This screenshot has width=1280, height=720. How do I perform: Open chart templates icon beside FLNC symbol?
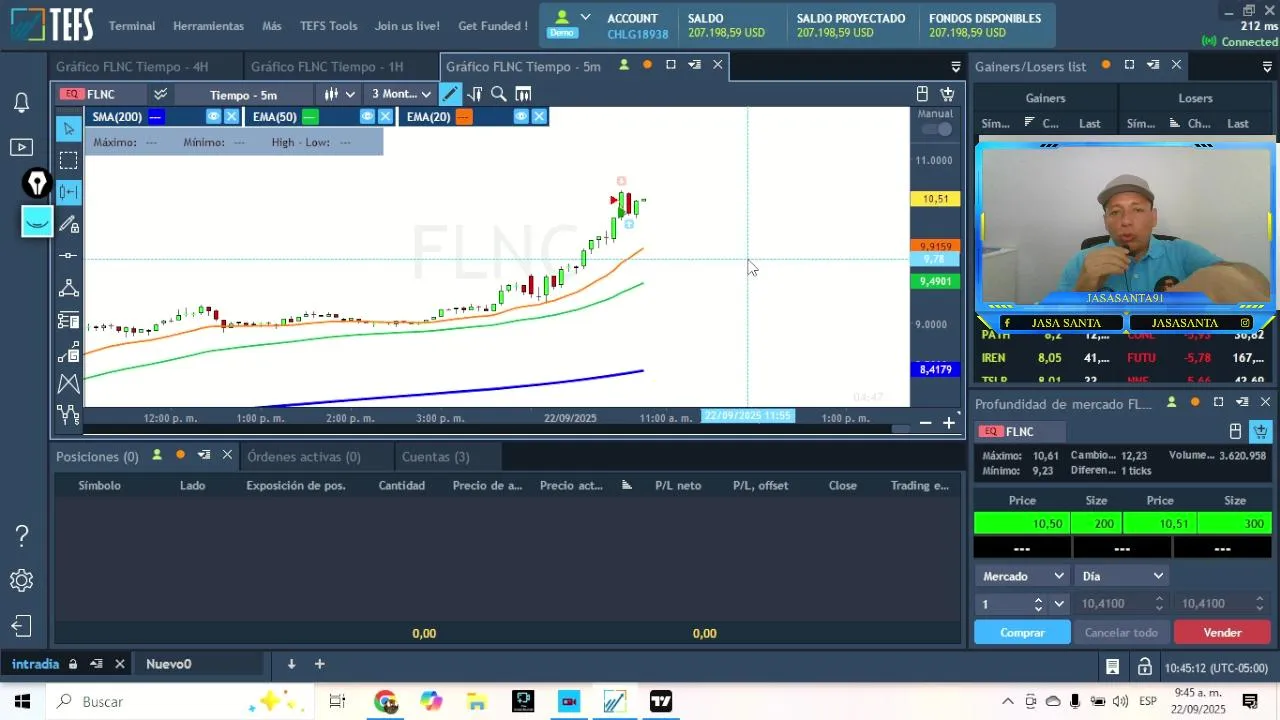(160, 94)
